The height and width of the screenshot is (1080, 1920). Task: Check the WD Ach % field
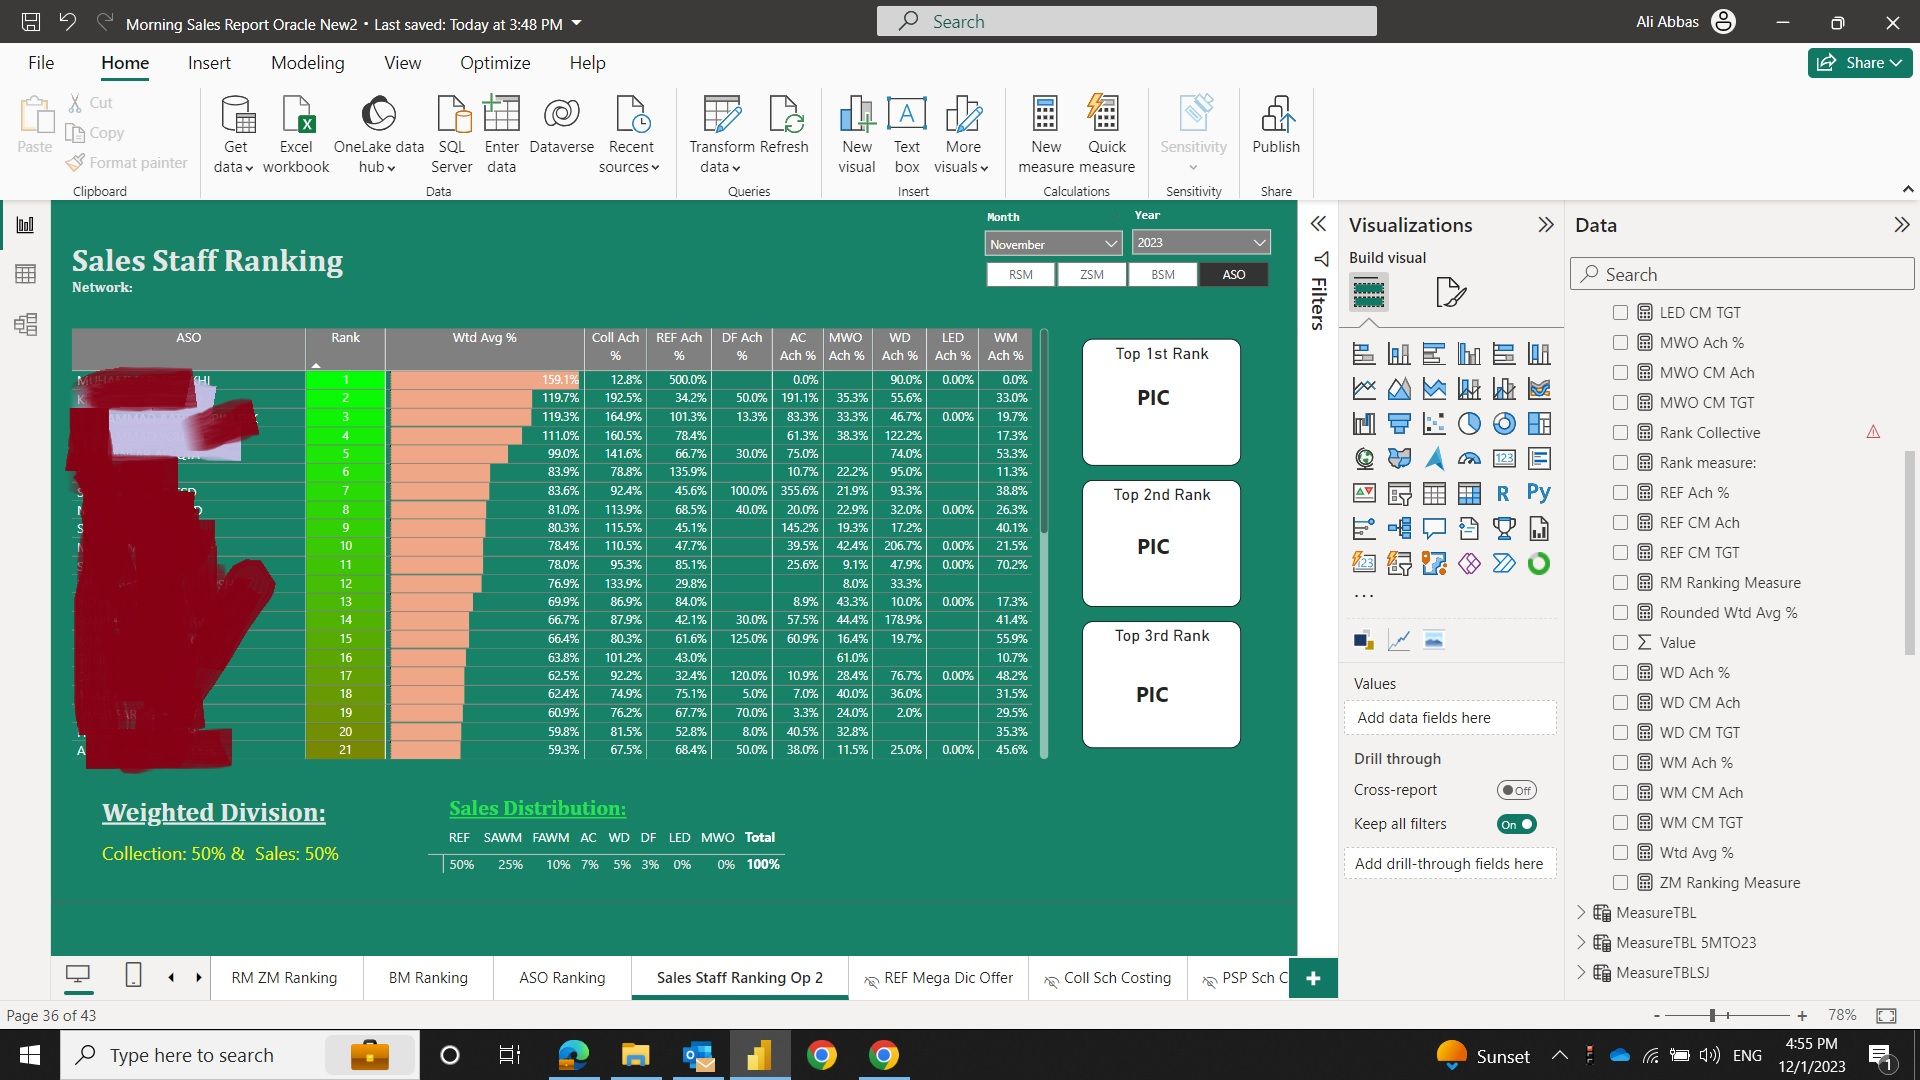point(1620,672)
